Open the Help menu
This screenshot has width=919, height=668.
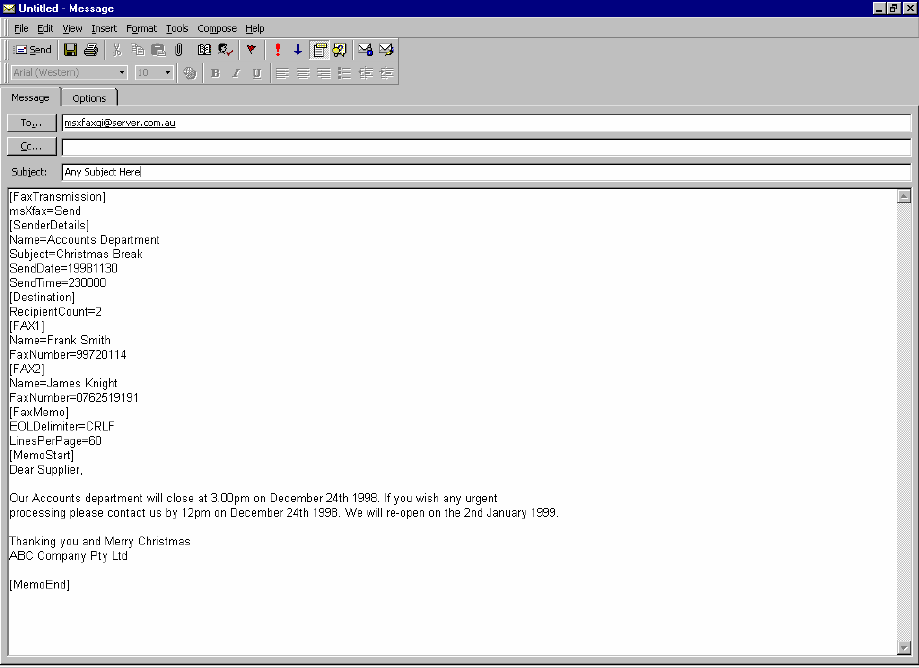[x=255, y=28]
